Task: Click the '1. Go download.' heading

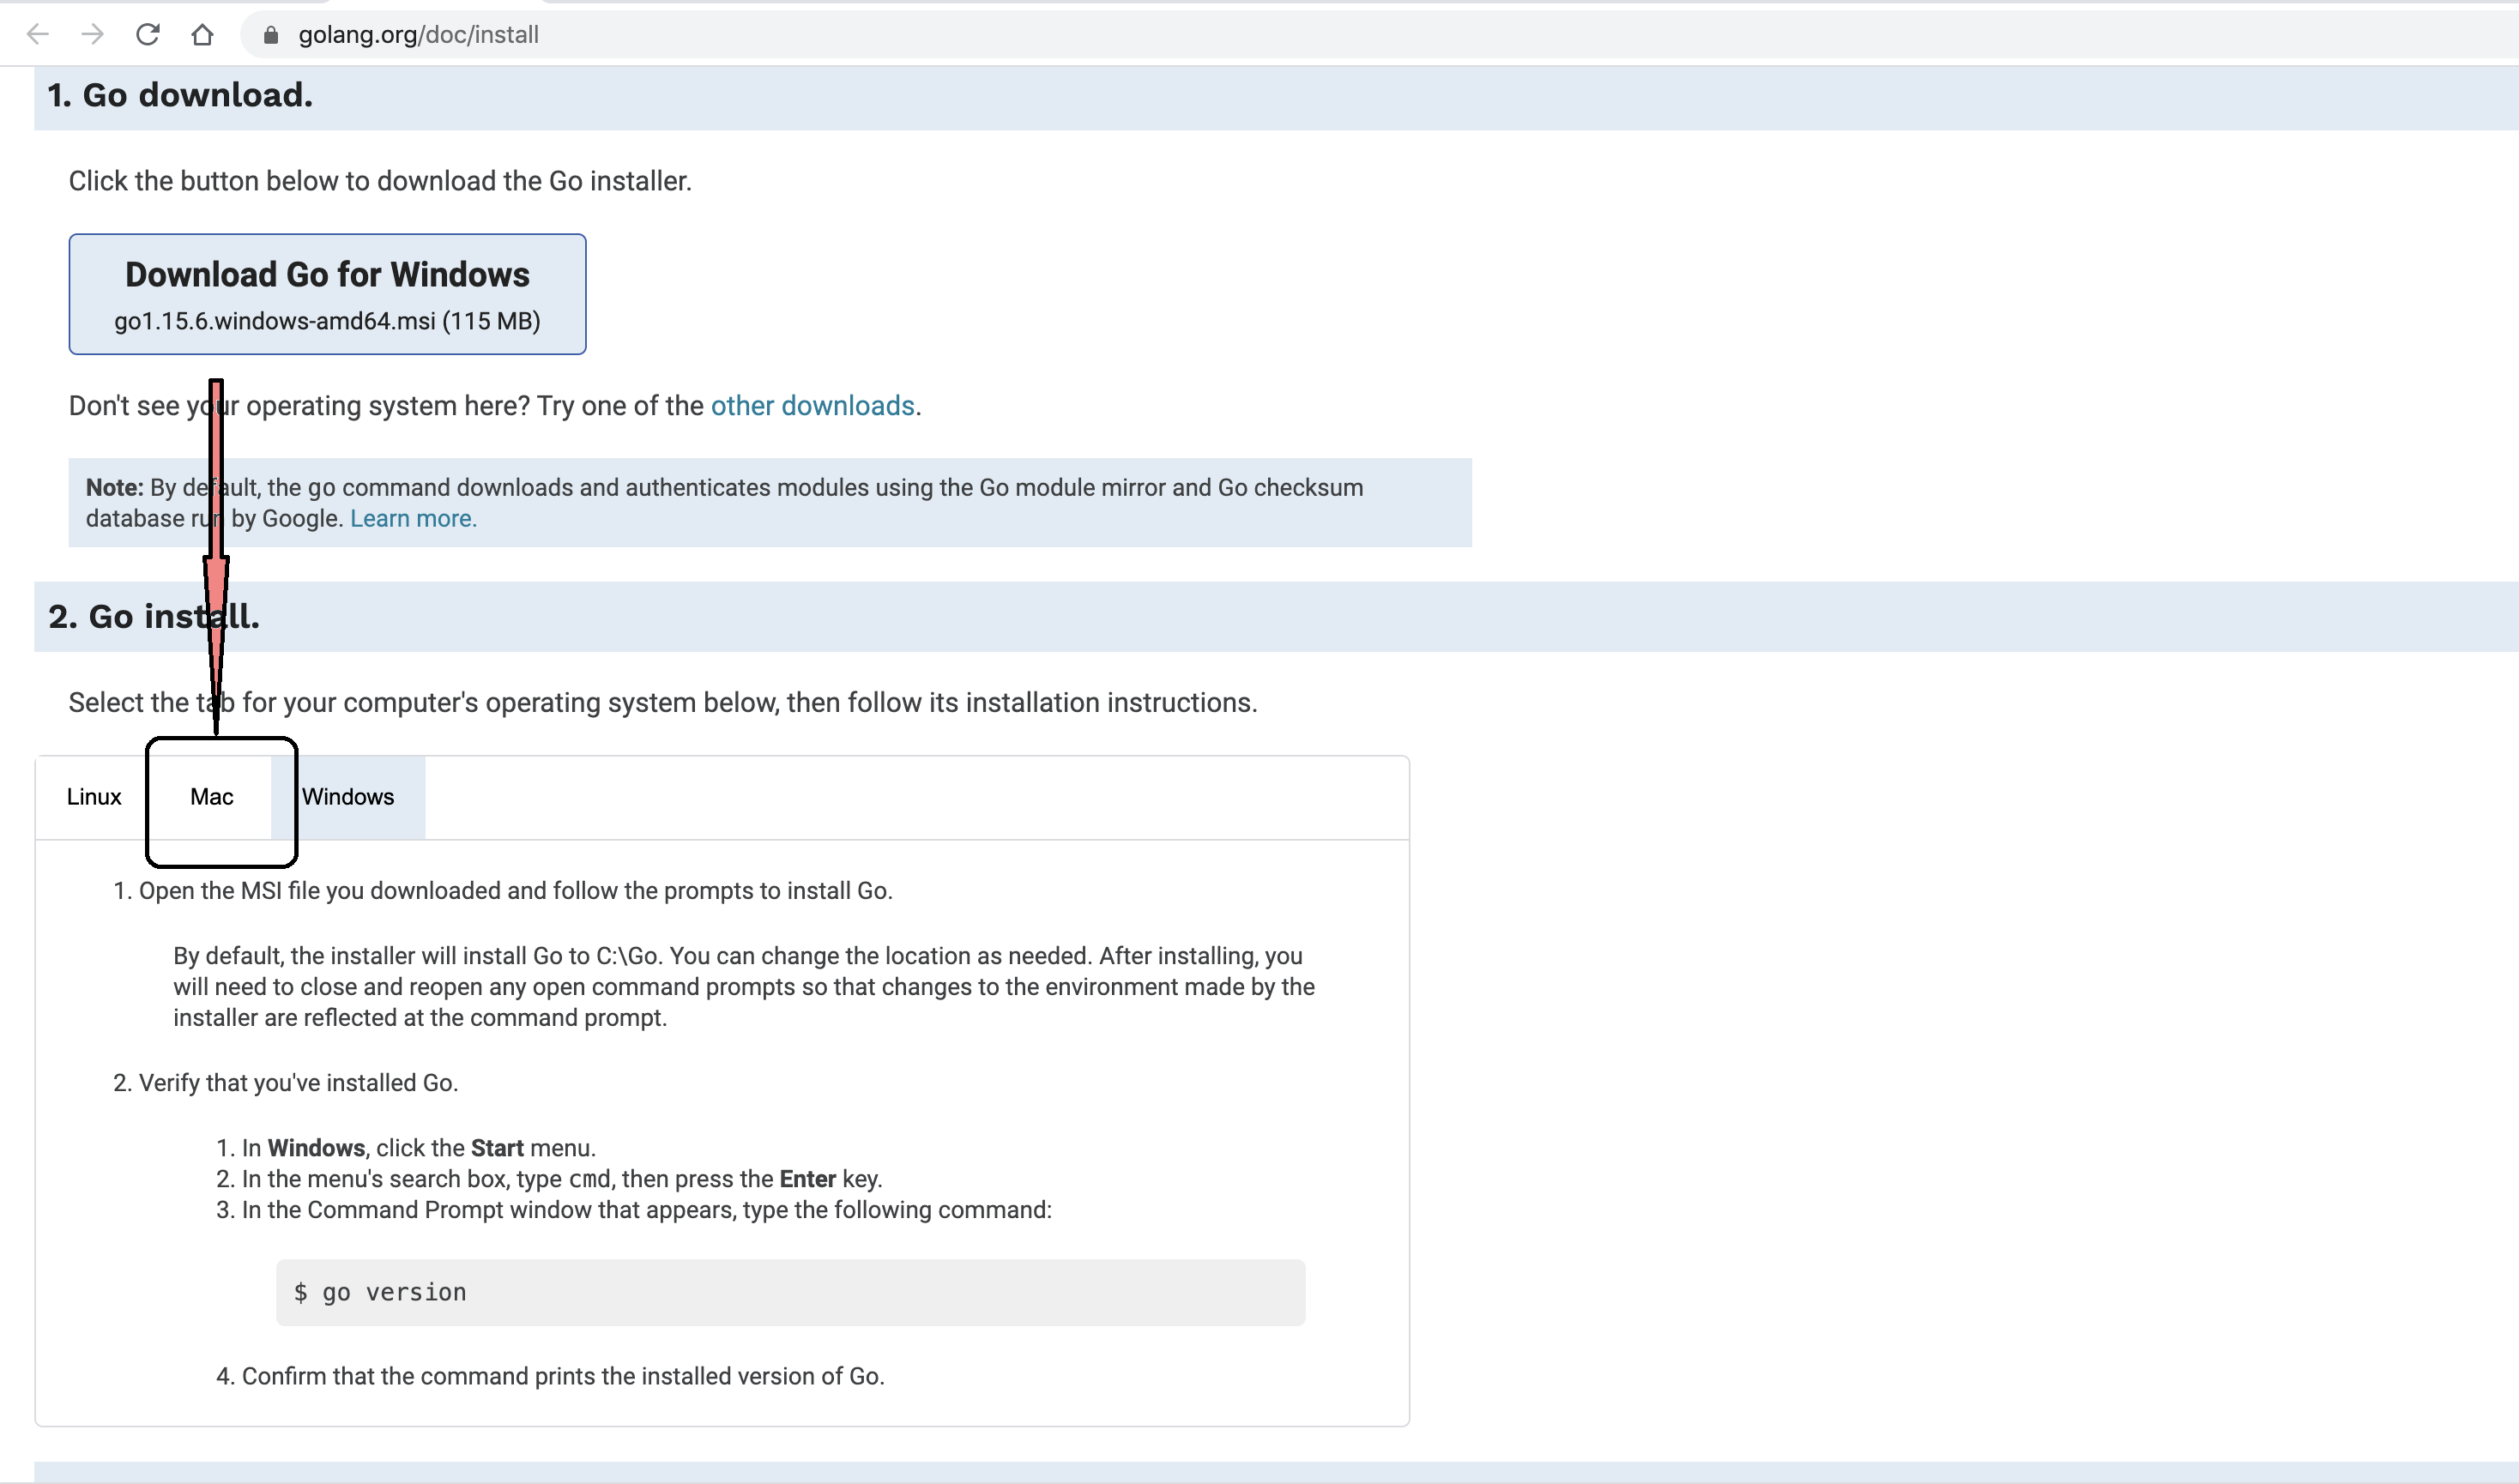Action: [180, 95]
